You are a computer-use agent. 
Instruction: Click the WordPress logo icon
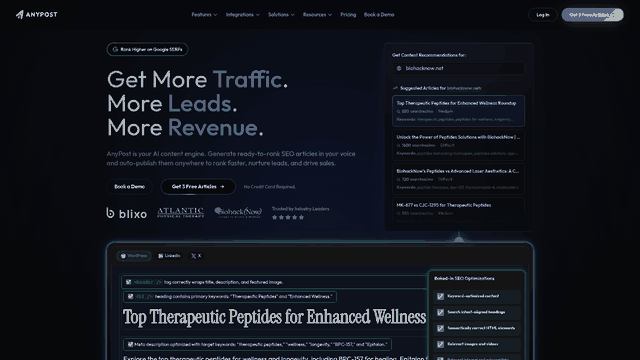point(123,256)
